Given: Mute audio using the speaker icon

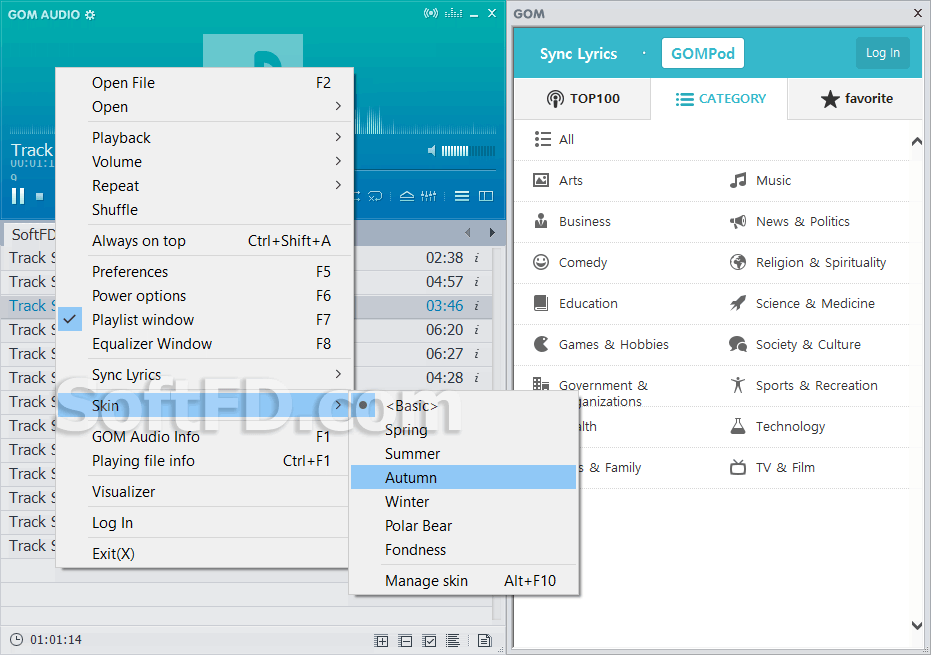Looking at the screenshot, I should click(432, 151).
